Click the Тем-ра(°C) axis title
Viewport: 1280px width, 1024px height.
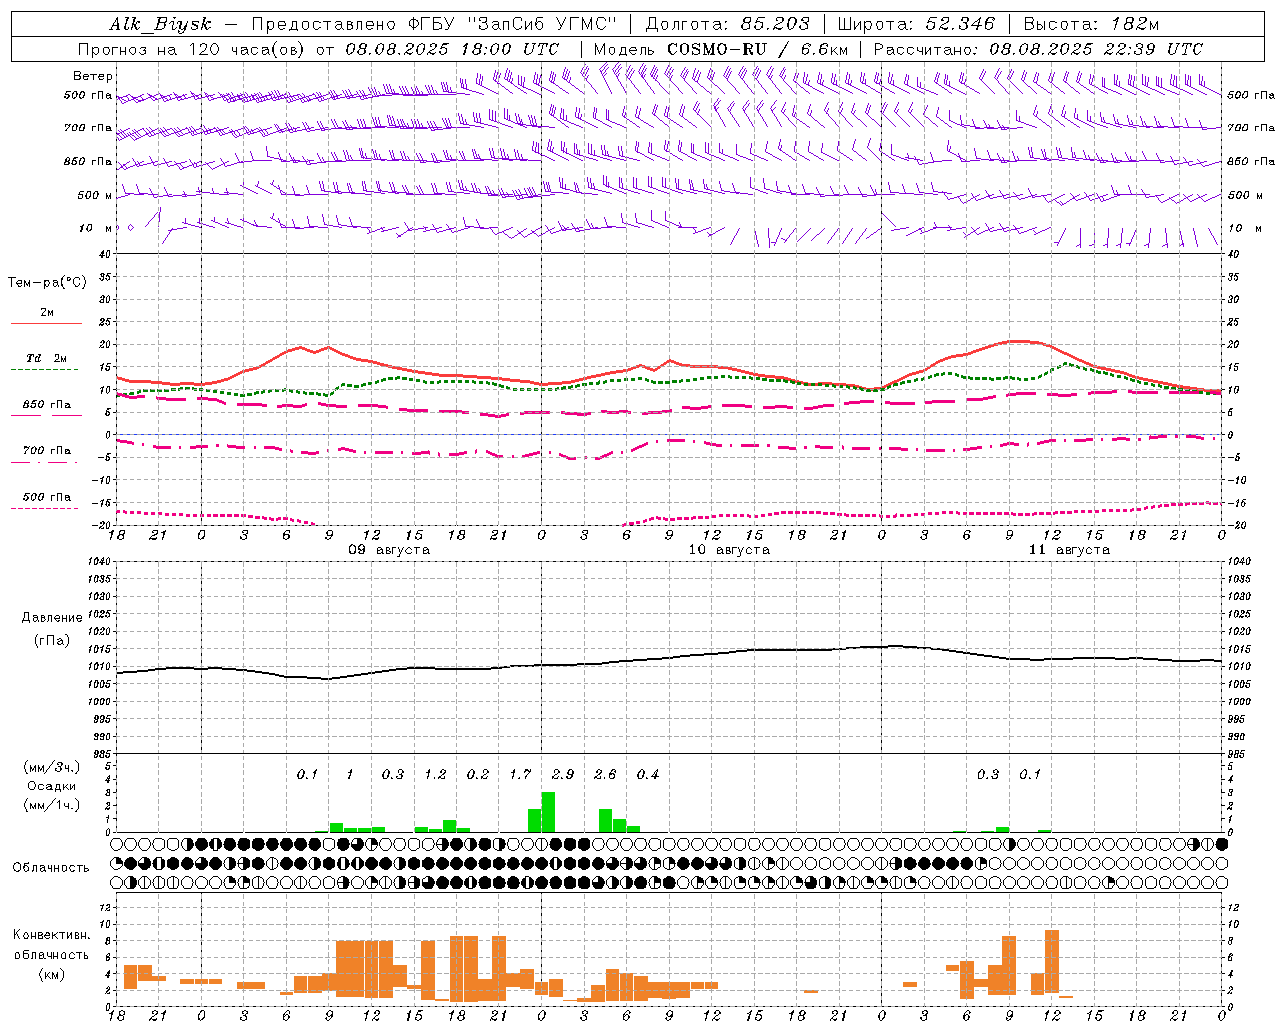[x=48, y=283]
